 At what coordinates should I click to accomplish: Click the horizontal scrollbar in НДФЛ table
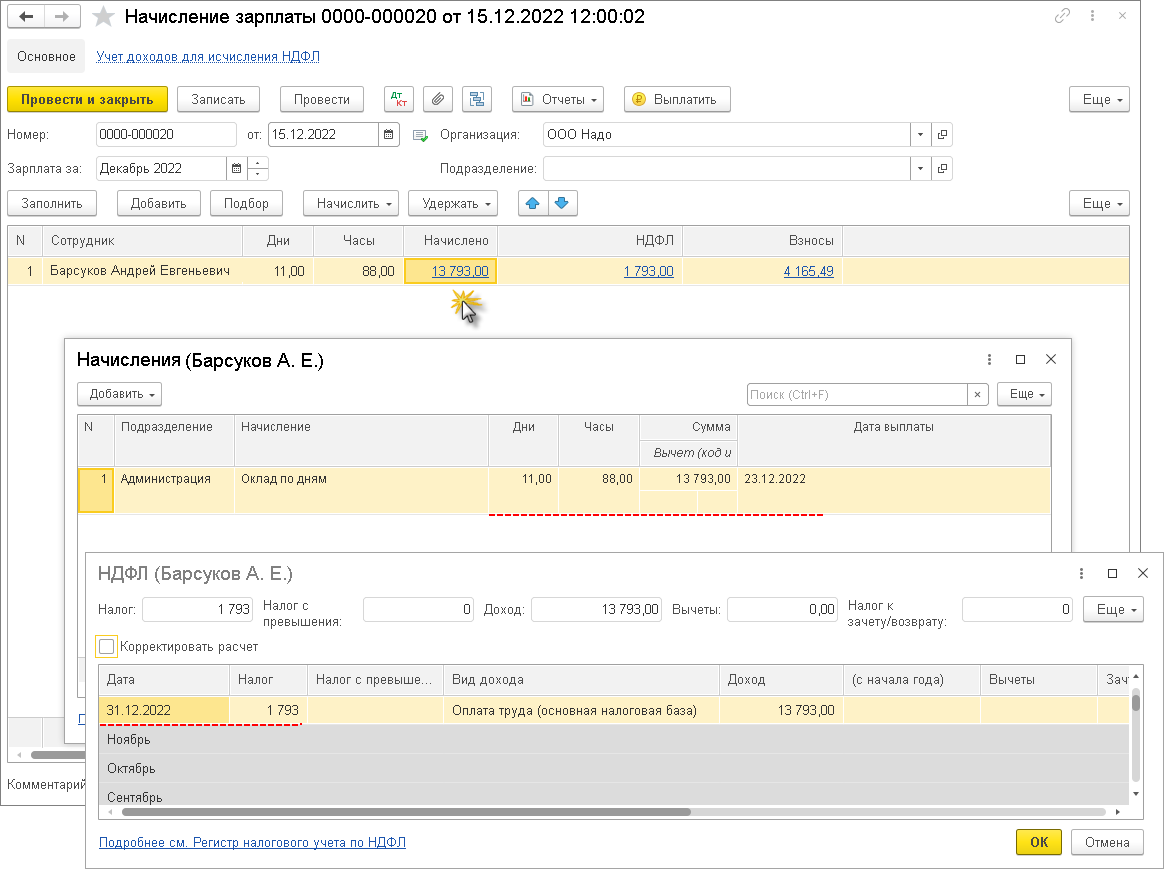click(x=406, y=812)
